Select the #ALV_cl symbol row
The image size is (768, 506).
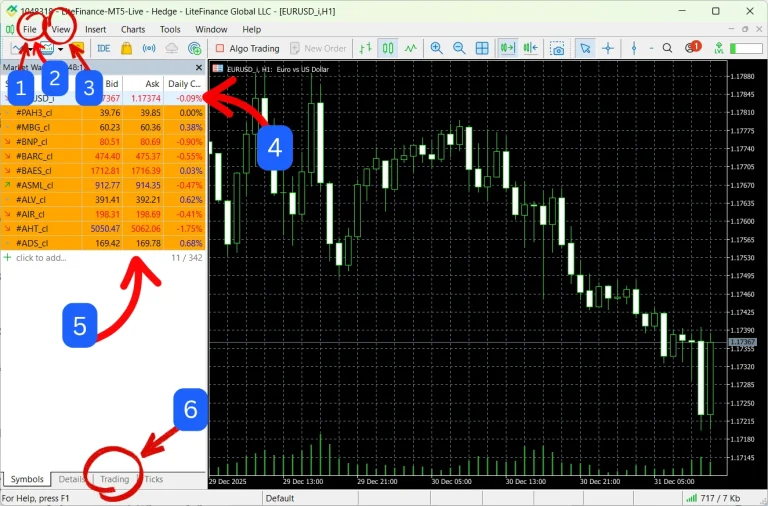coord(103,200)
